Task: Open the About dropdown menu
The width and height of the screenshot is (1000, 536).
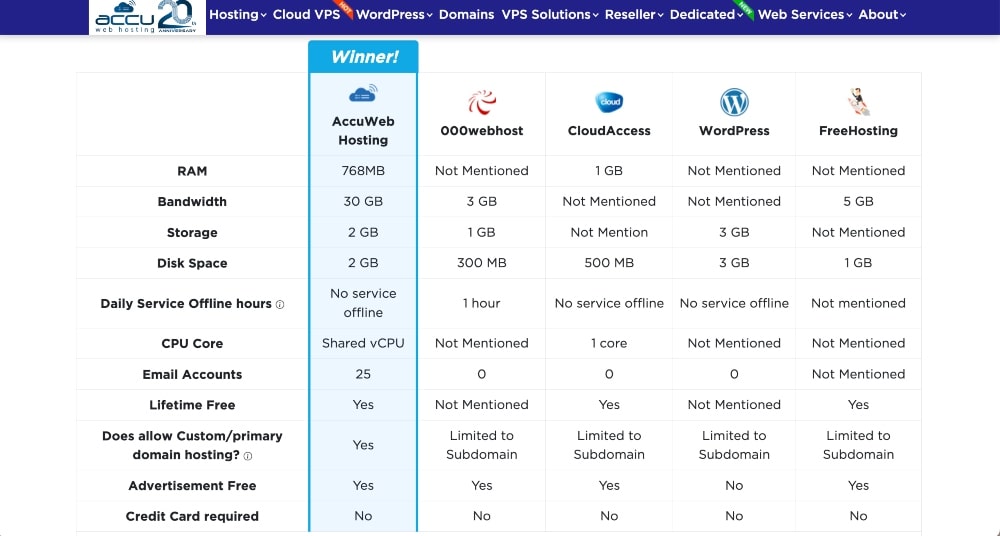Action: click(882, 15)
